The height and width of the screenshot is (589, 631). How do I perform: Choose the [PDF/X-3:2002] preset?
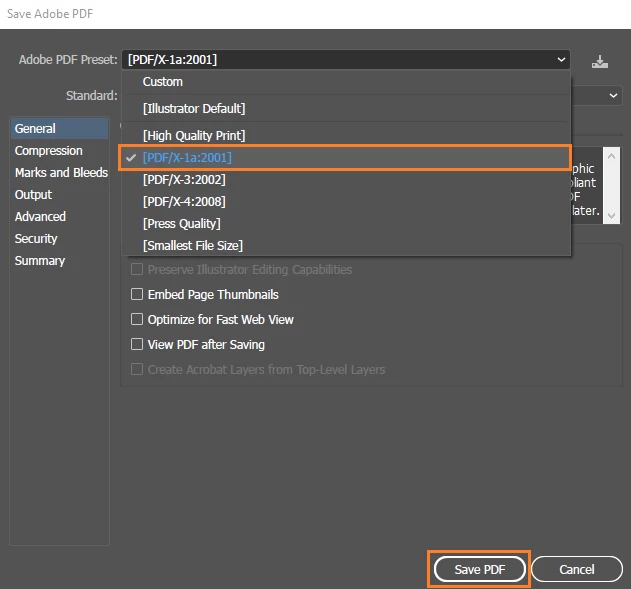pyautogui.click(x=184, y=180)
